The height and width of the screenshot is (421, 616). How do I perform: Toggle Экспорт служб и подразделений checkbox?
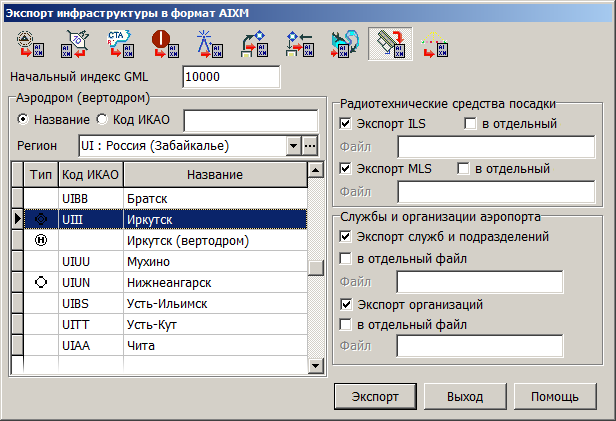point(345,236)
